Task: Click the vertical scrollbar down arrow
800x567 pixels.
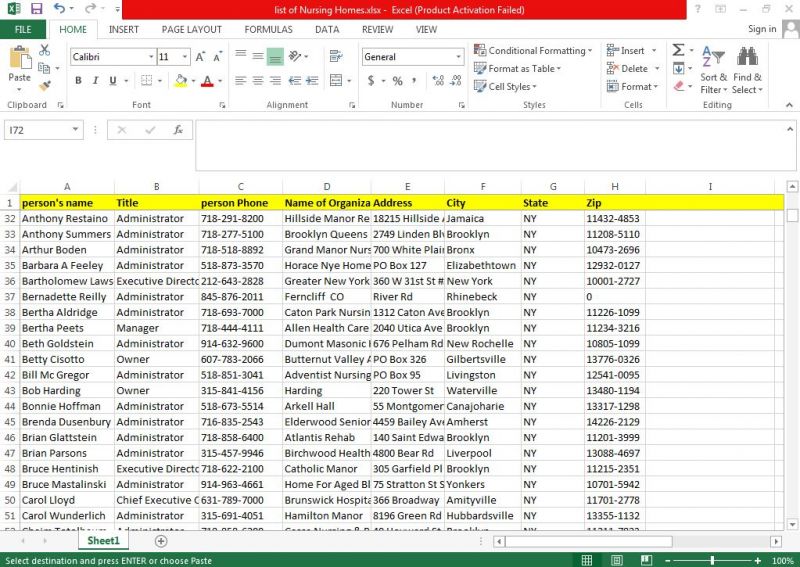Action: [x=792, y=524]
